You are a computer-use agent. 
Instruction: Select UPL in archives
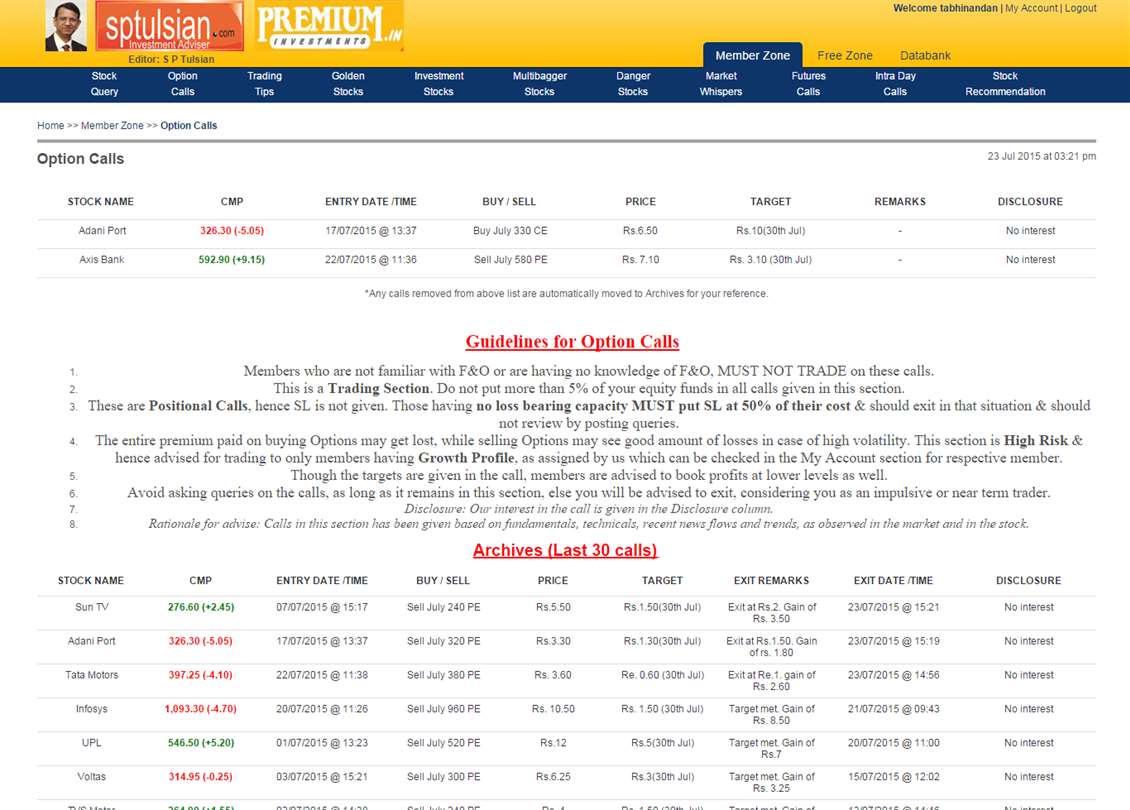coord(92,743)
